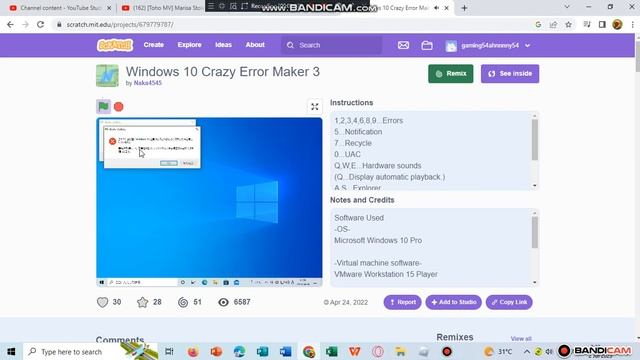Click the Remix button
Viewport: 640px width, 360px height.
451,73
